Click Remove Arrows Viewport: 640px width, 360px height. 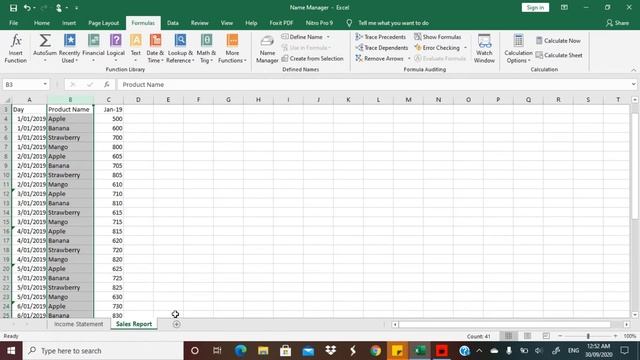coord(380,58)
